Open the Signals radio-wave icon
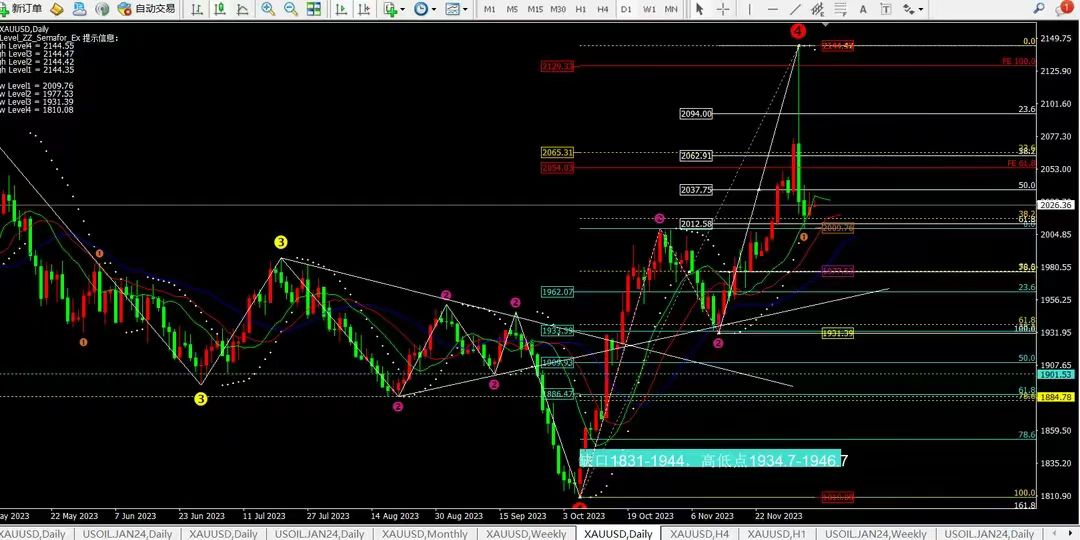1080x540 pixels. click(x=103, y=9)
